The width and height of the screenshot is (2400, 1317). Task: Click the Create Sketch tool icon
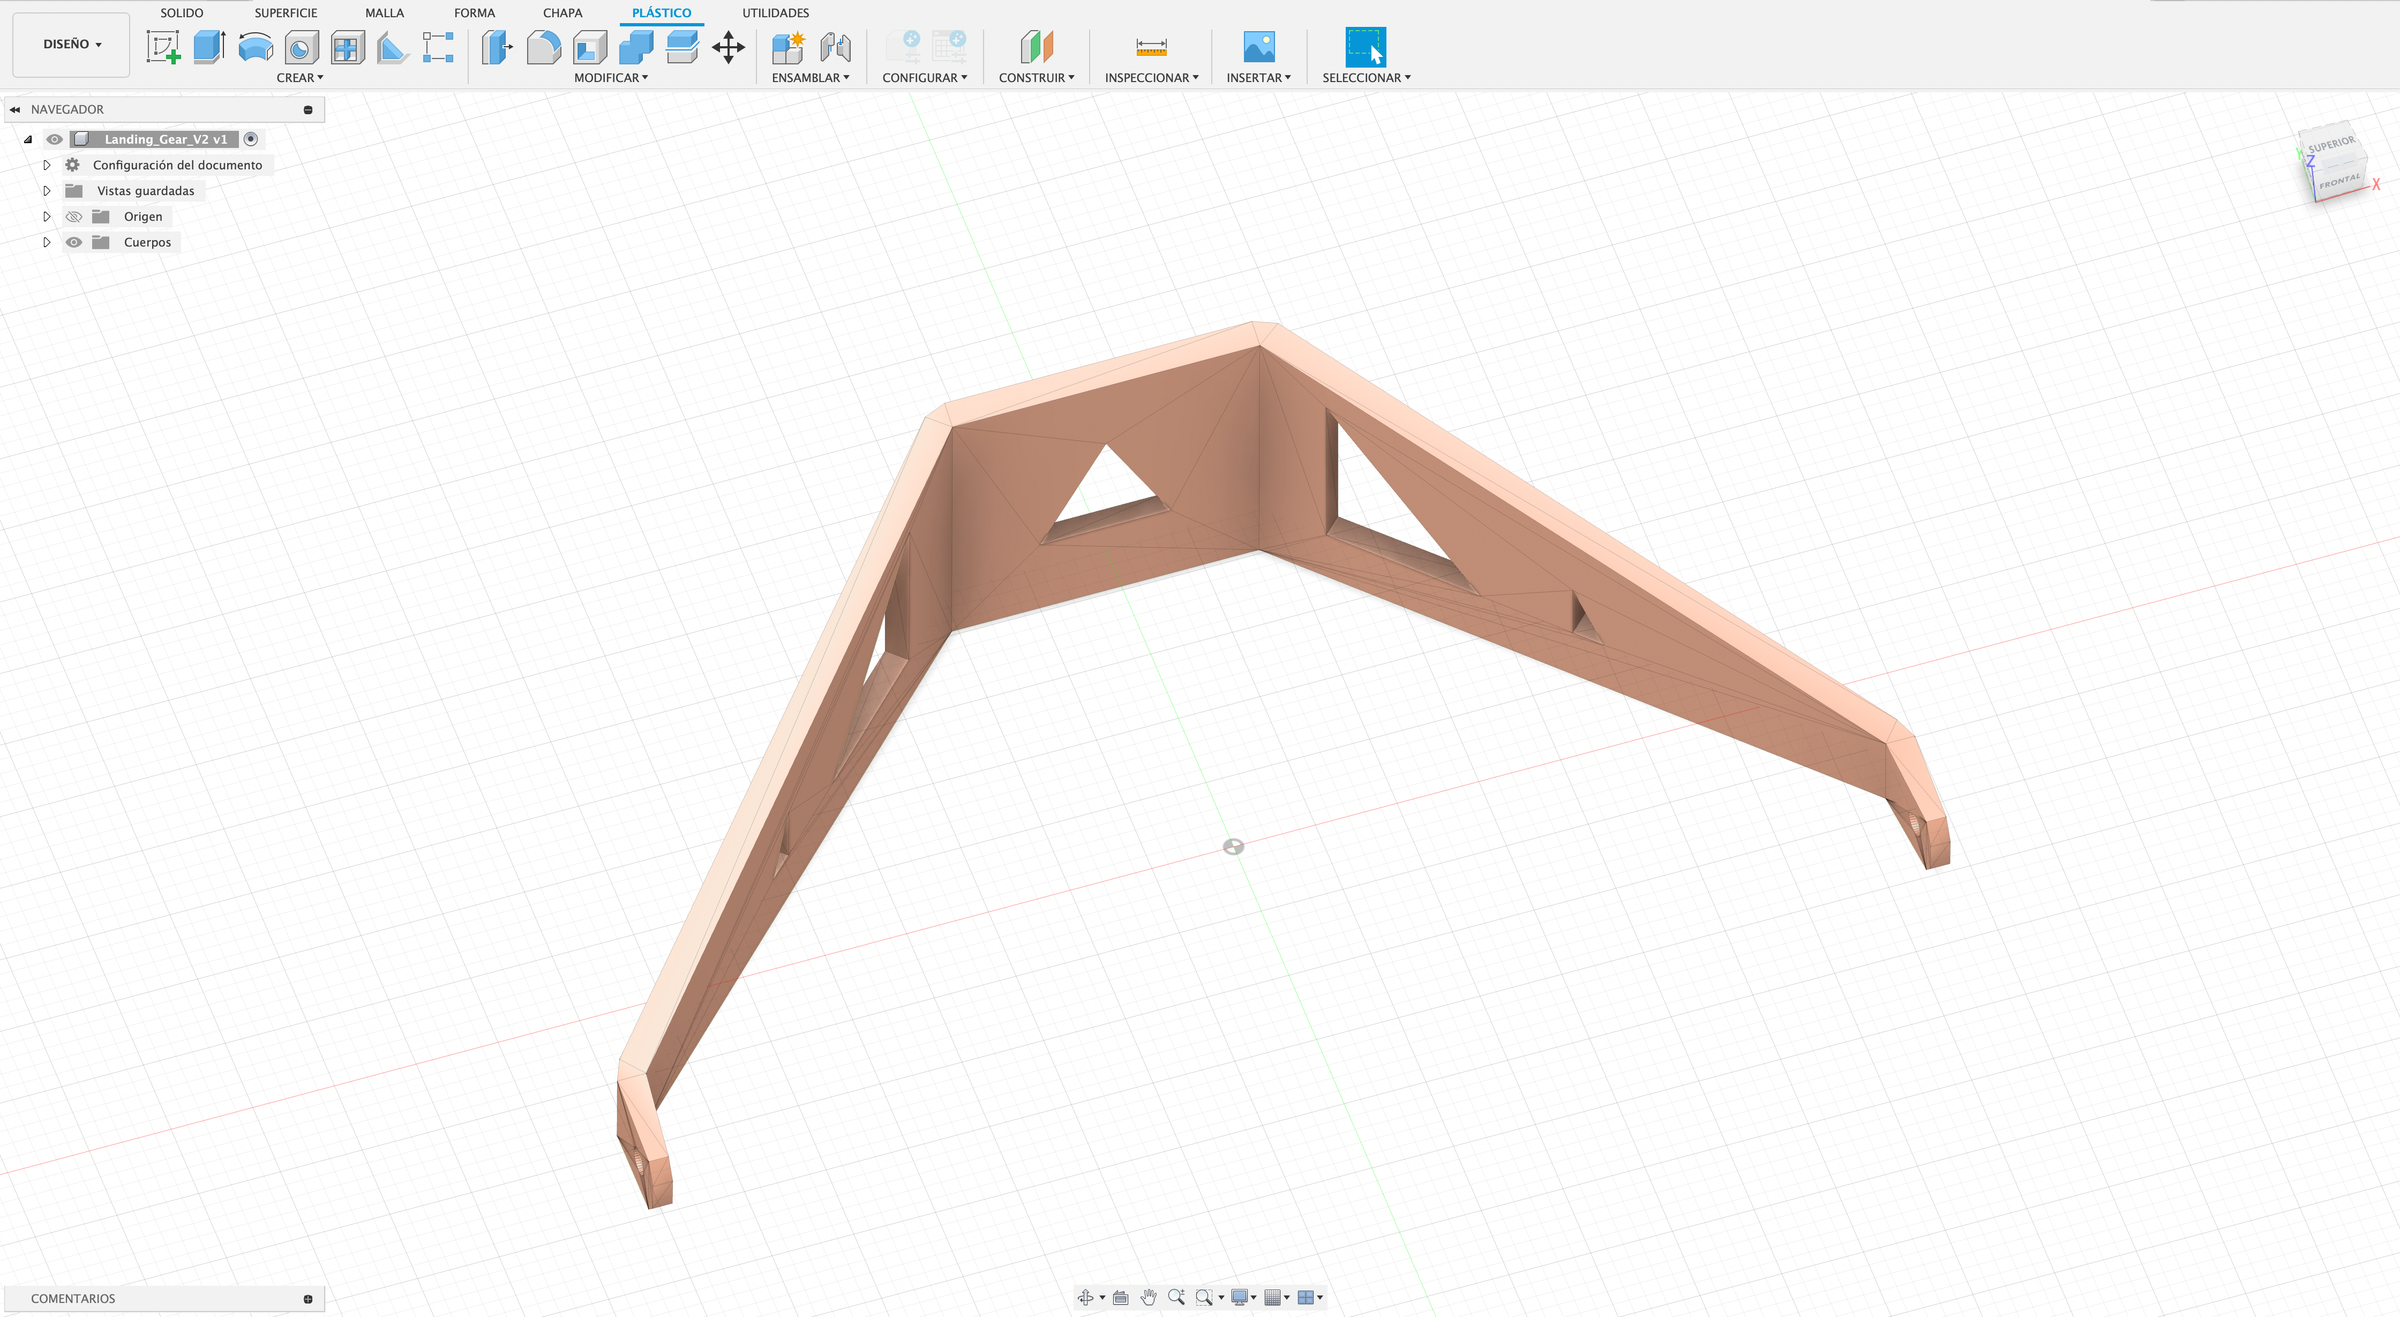tap(163, 47)
